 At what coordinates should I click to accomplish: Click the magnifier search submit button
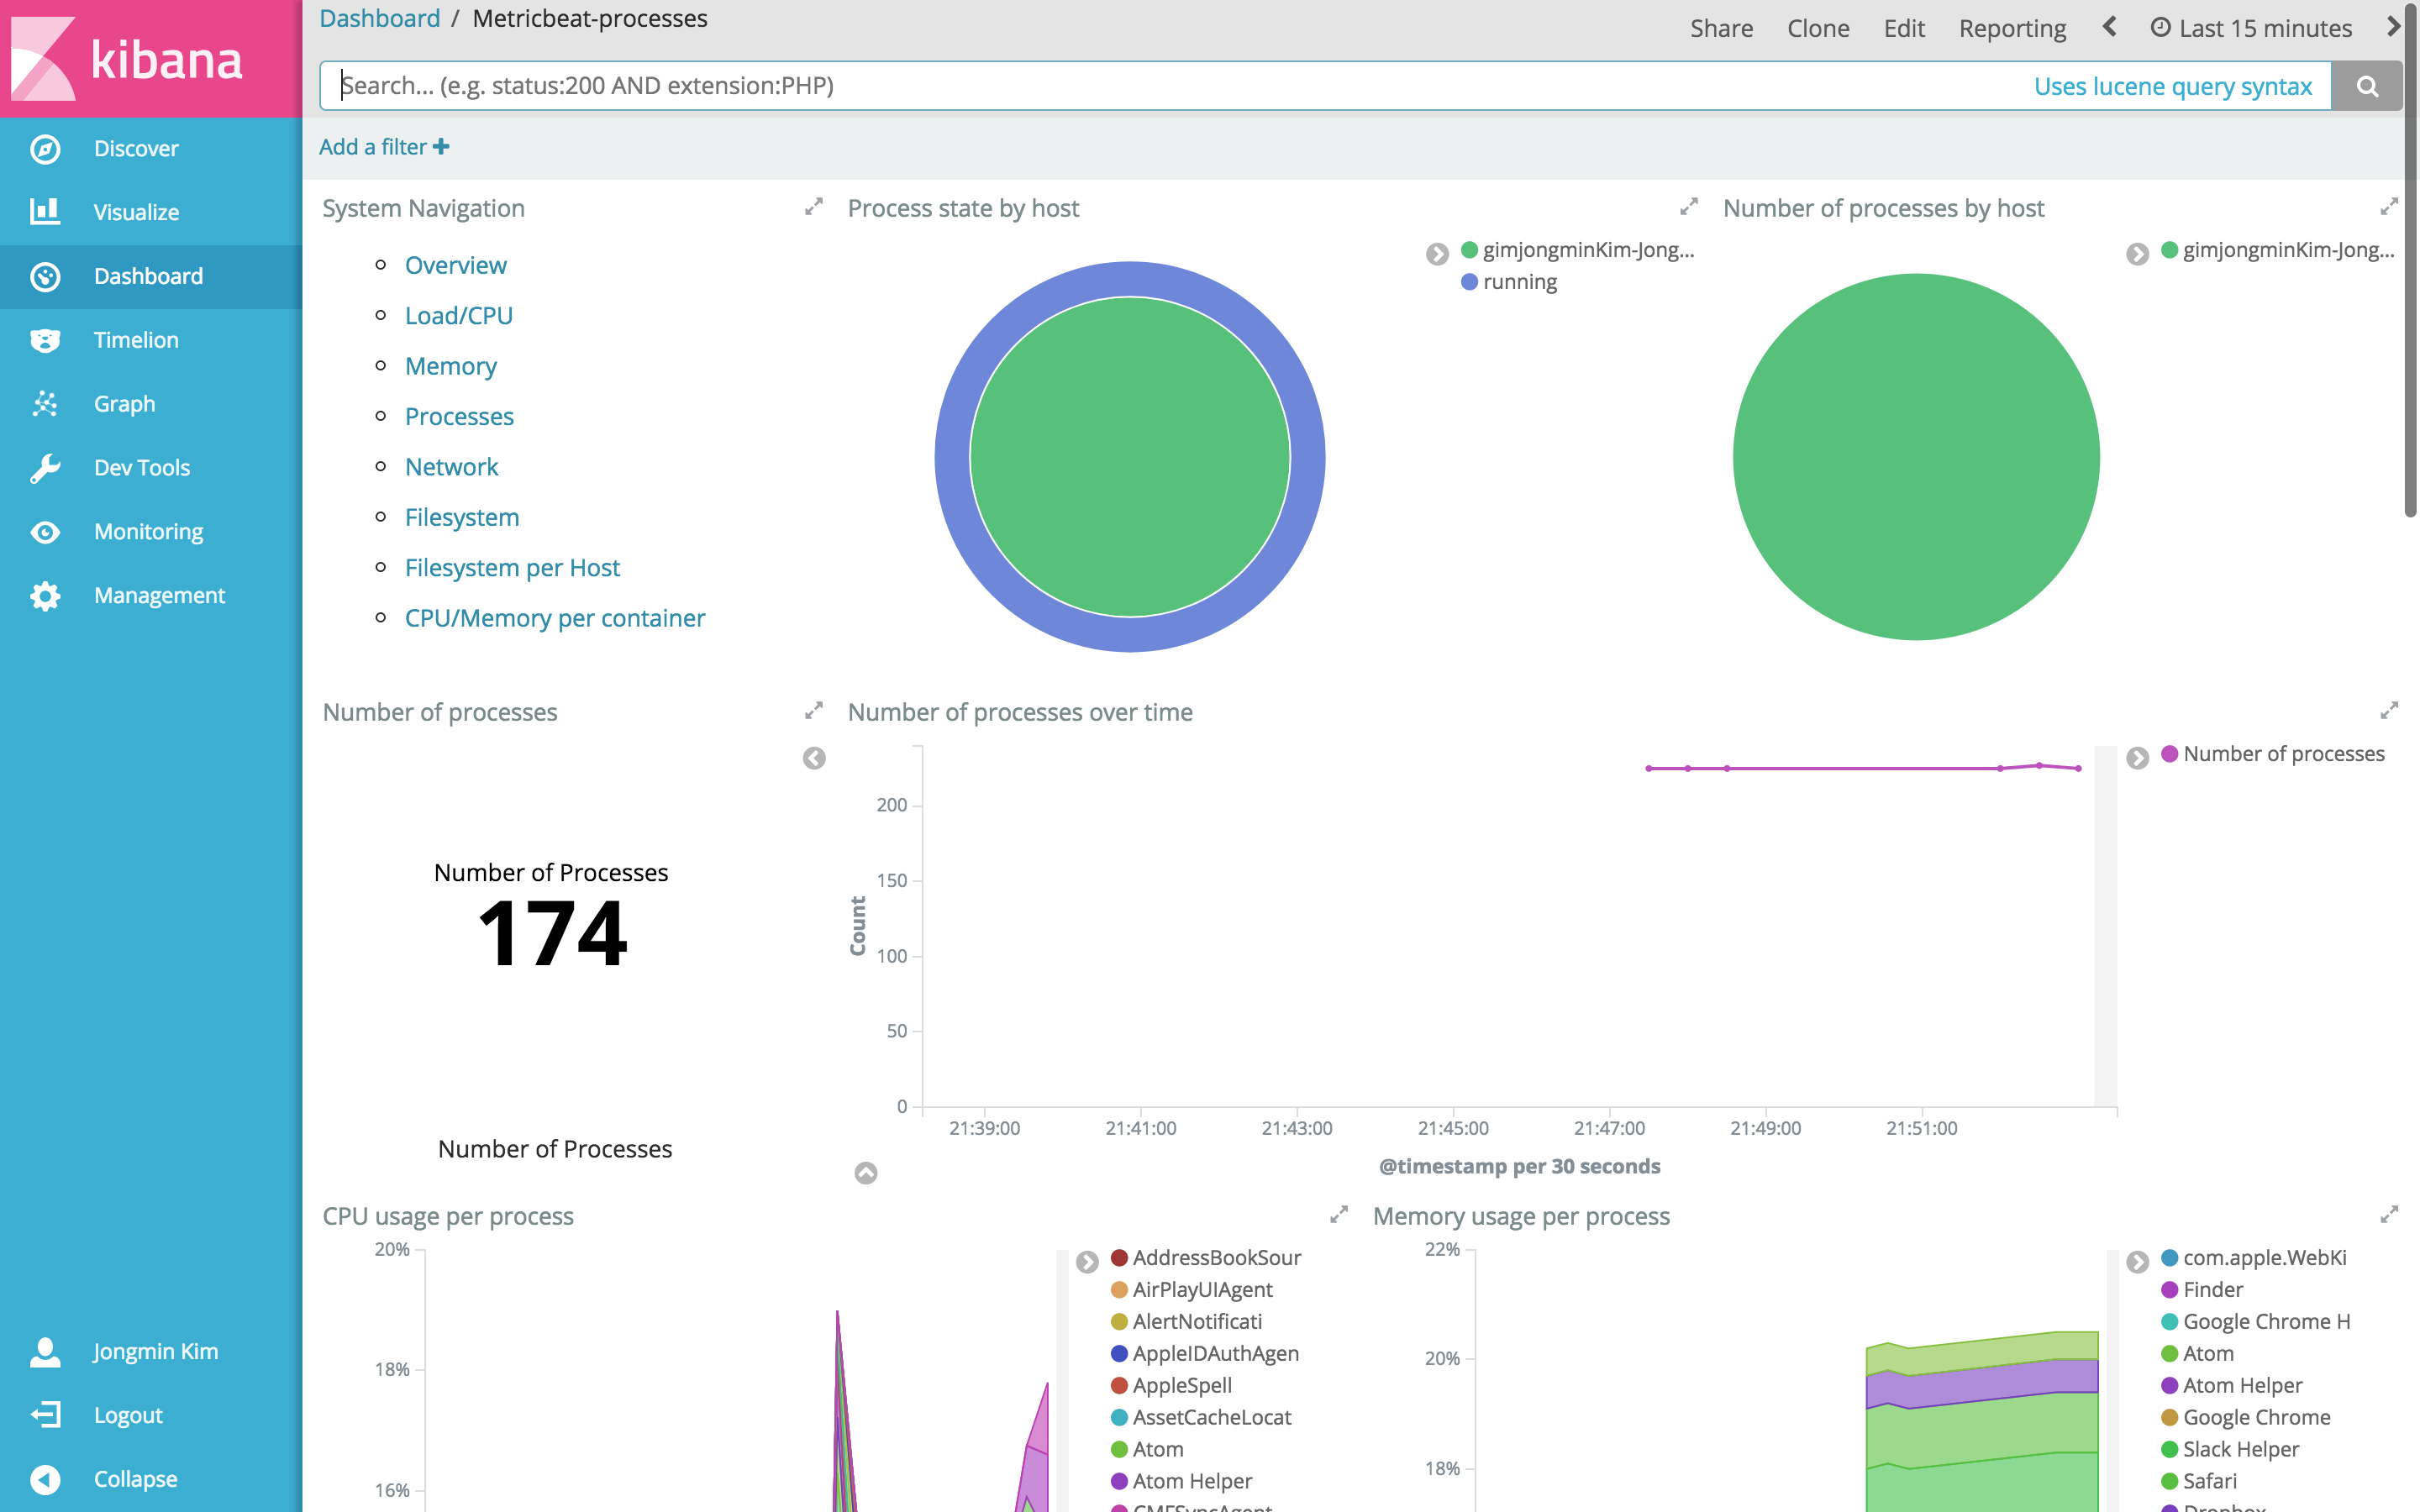pos(2366,86)
